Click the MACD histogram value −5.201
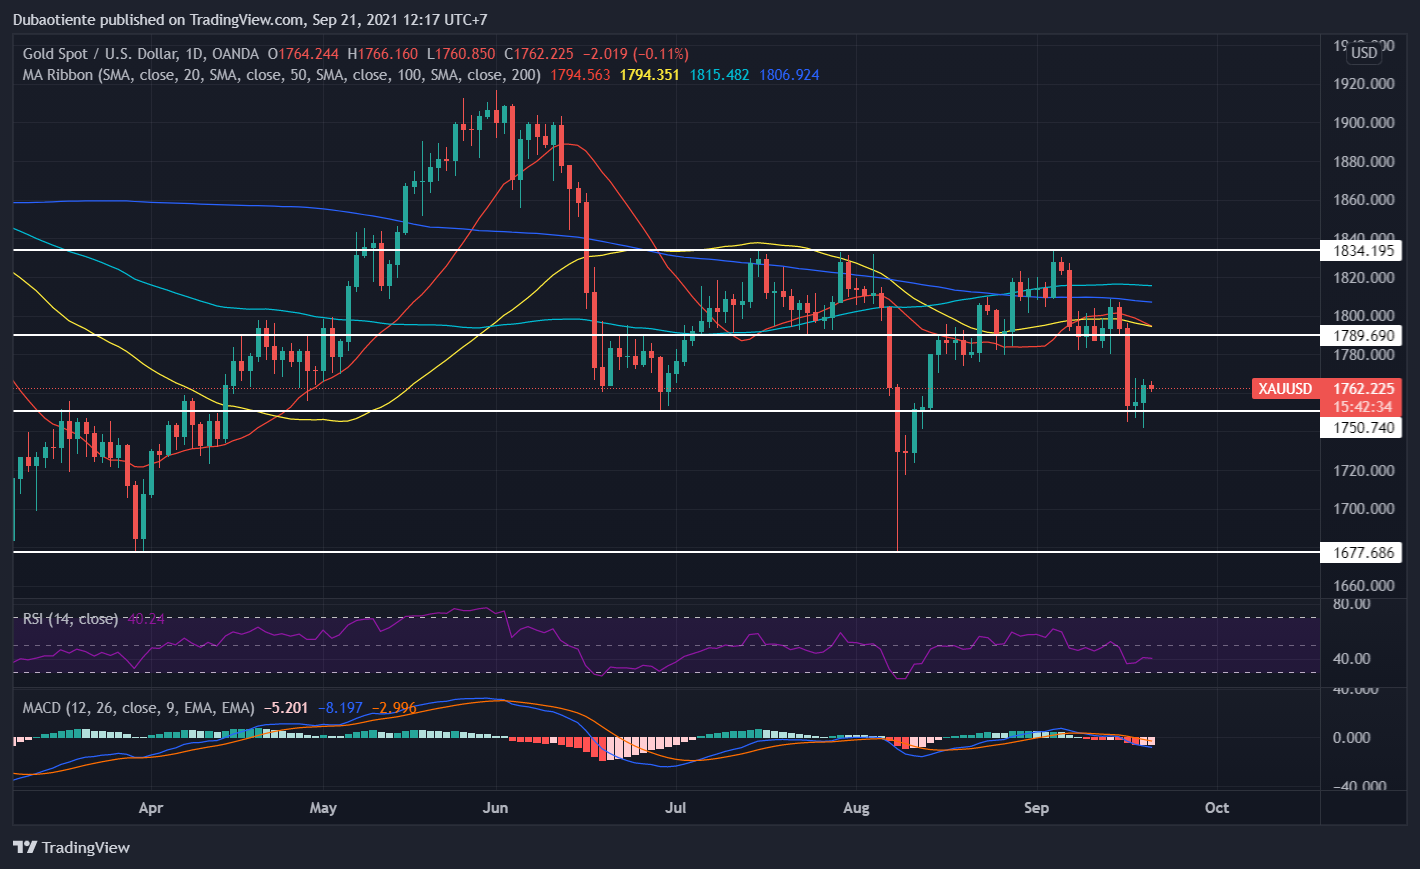This screenshot has width=1420, height=869. pyautogui.click(x=286, y=708)
